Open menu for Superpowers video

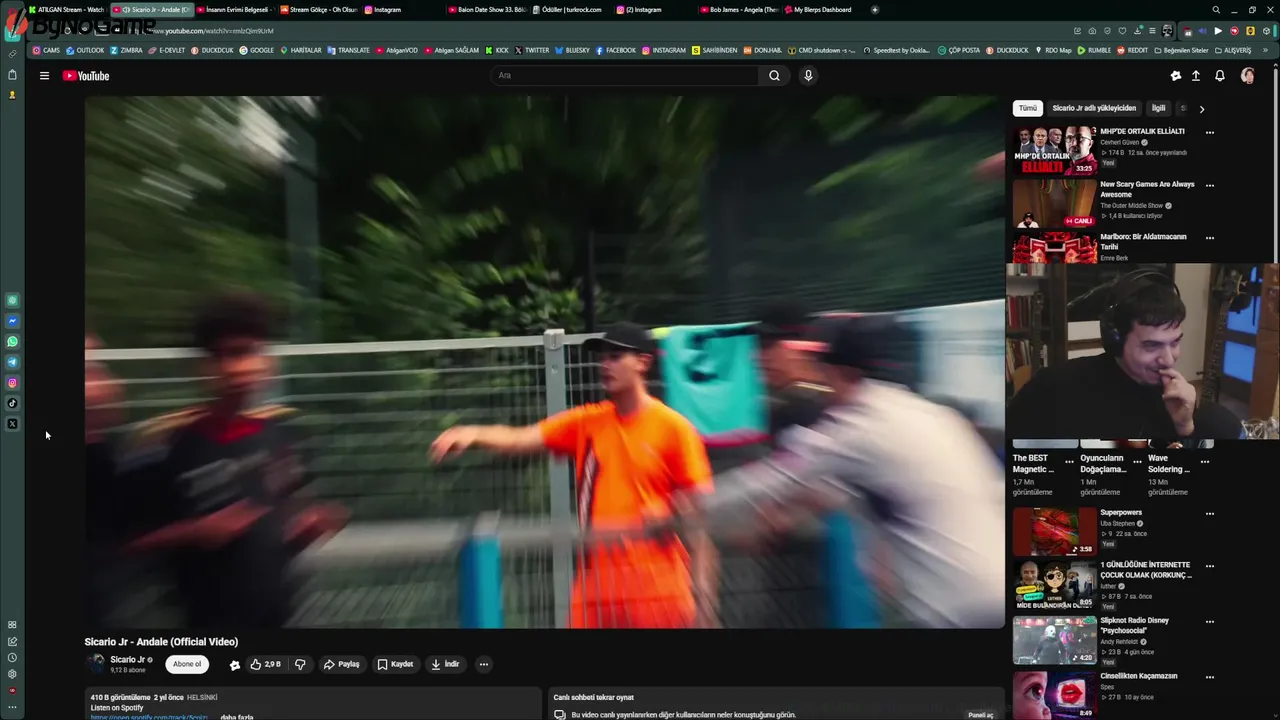[x=1210, y=514]
